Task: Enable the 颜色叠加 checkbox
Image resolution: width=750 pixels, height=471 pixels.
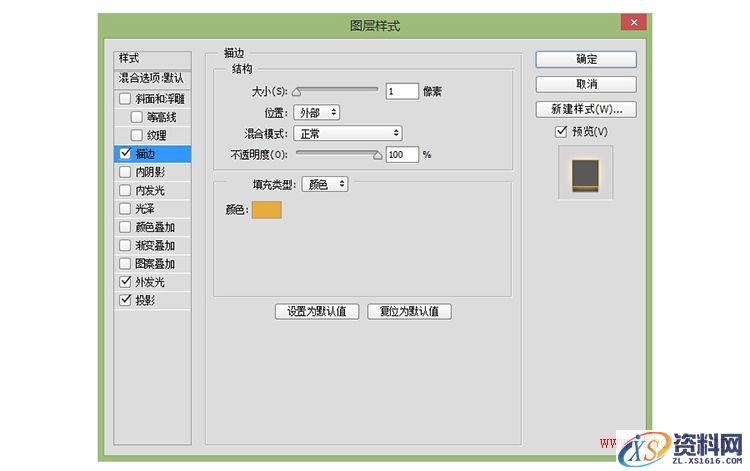Action: (x=125, y=227)
